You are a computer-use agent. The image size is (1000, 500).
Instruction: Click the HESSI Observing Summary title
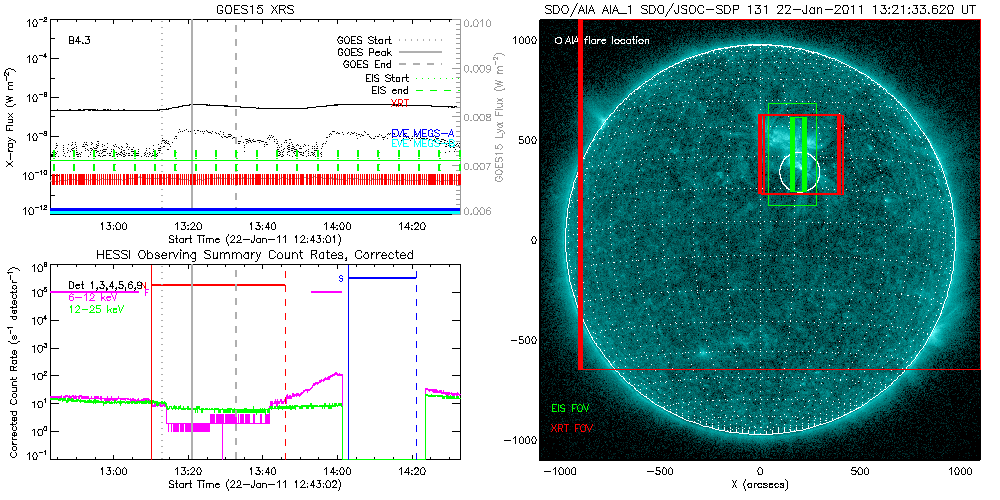(x=255, y=255)
